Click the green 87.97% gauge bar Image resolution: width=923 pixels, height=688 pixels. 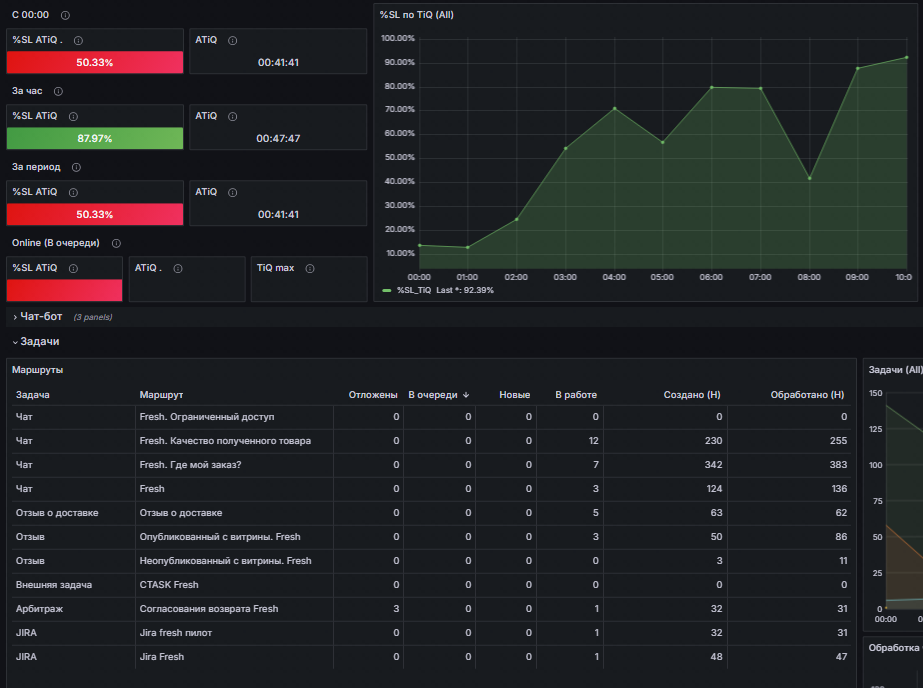(x=95, y=138)
